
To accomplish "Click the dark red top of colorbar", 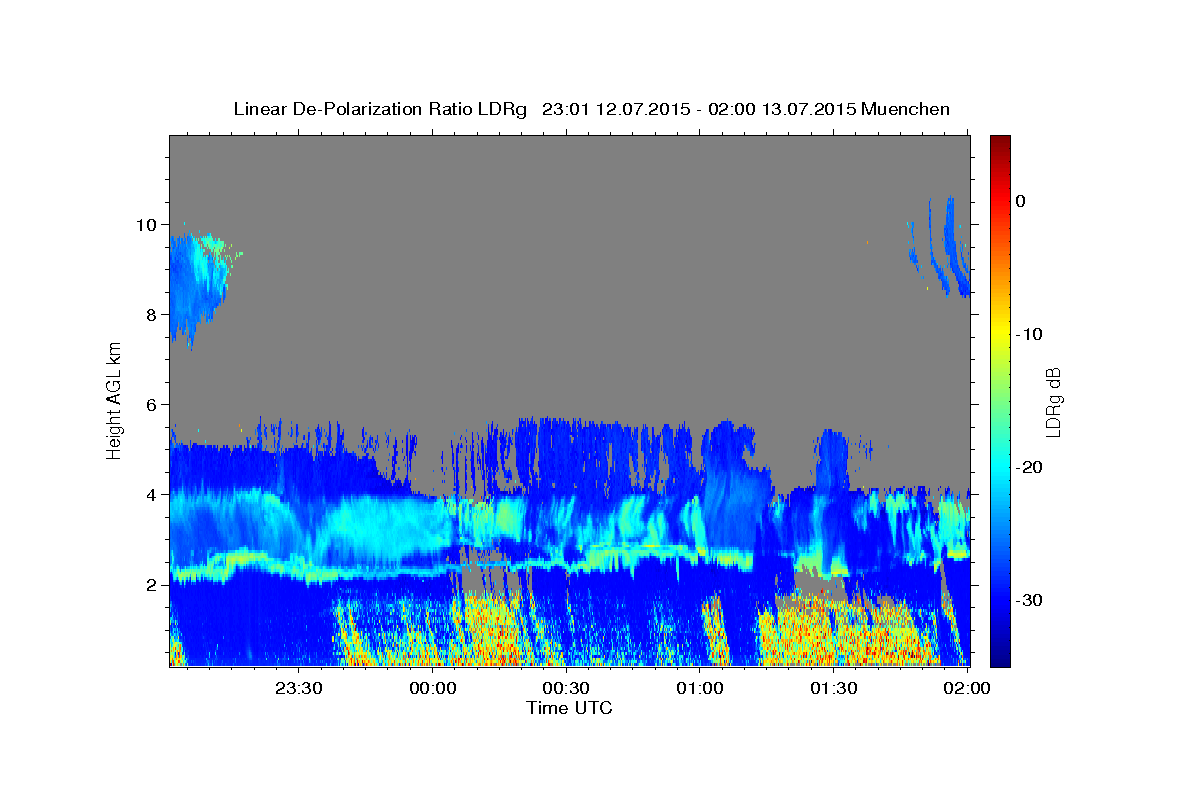I will pos(1000,142).
